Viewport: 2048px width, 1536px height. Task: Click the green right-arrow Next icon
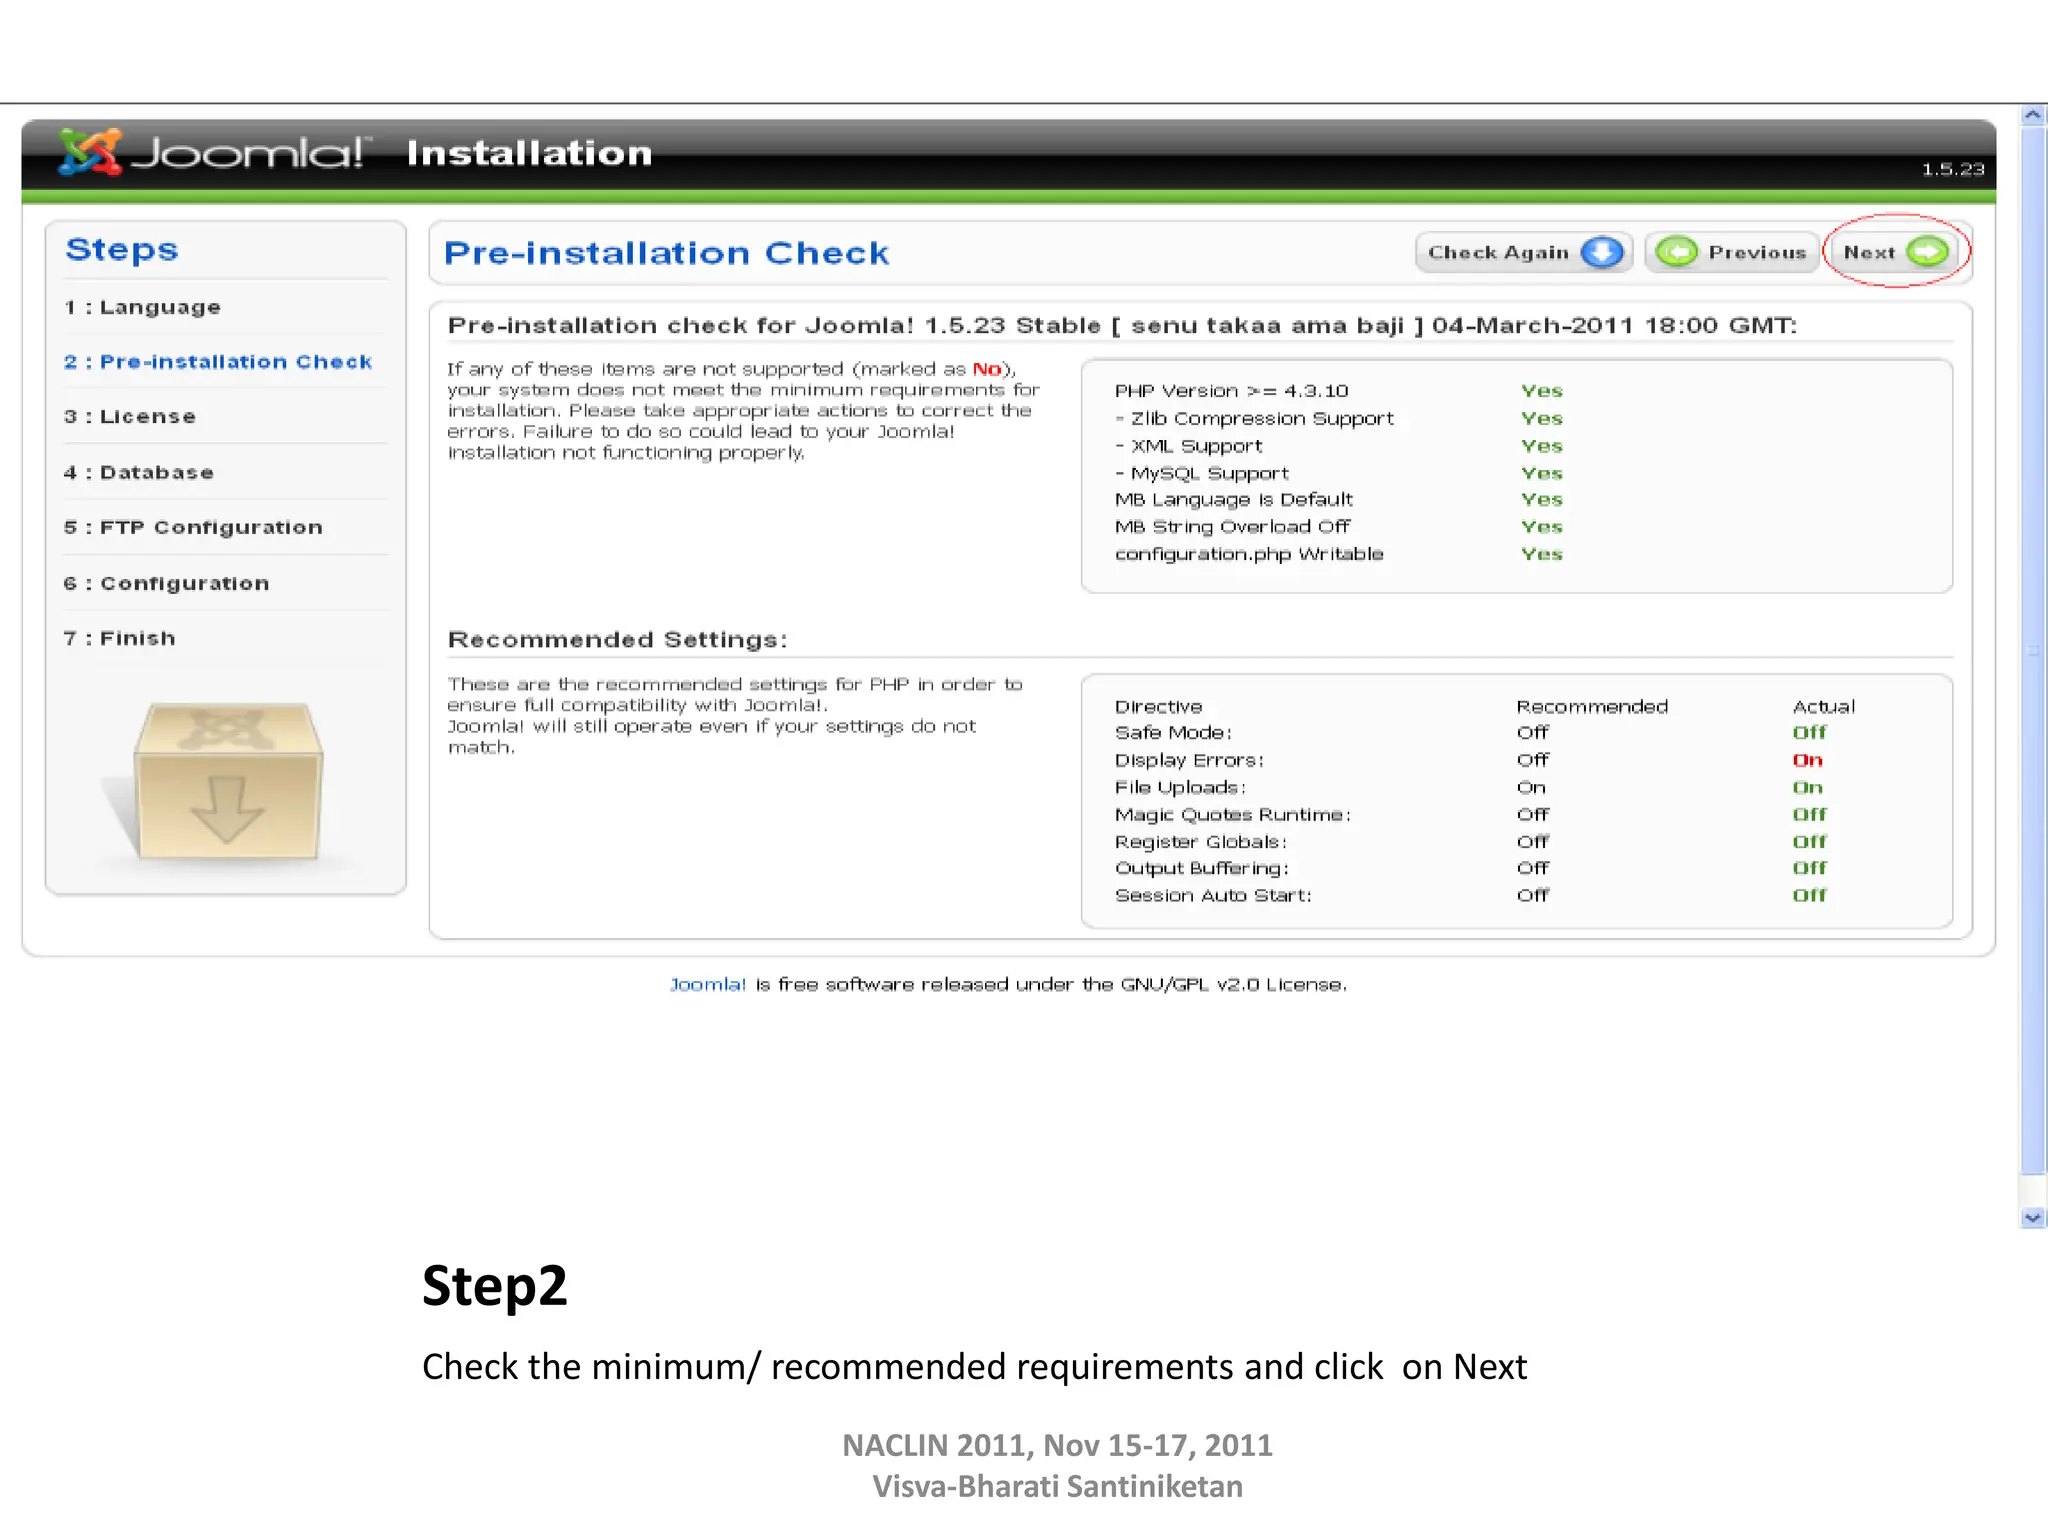[x=1928, y=252]
